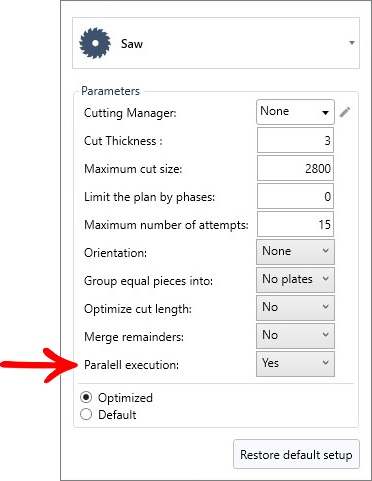
Task: Open the Merge remainders dropdown
Action: 295,336
